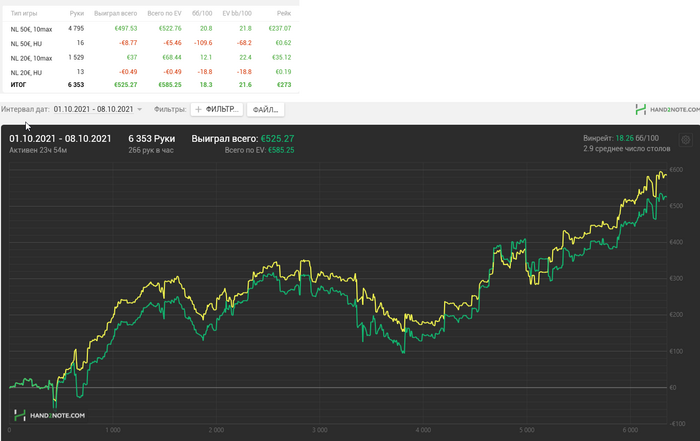Image resolution: width=700 pixels, height=441 pixels.
Task: Click the 2.9 среднее число столов label
Action: [x=627, y=149]
